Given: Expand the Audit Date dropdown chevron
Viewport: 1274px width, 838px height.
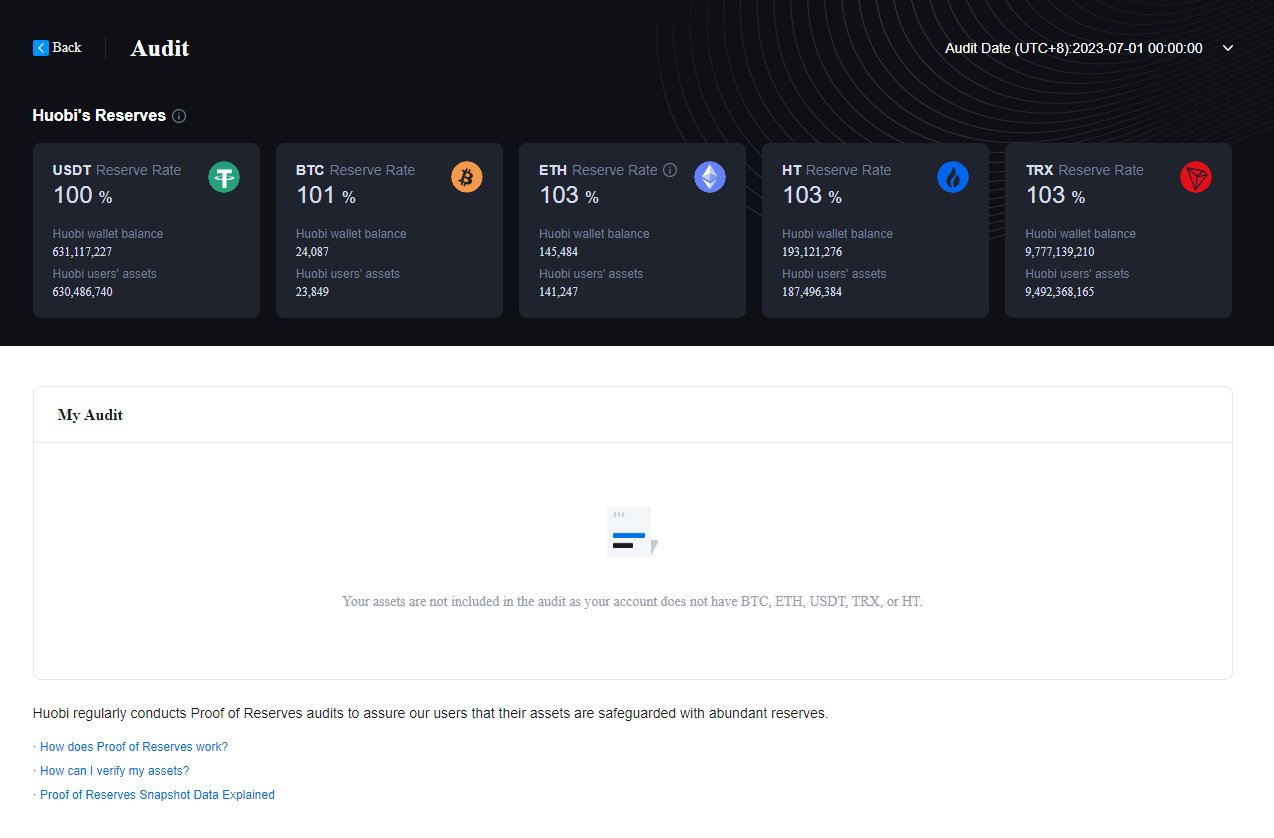Looking at the screenshot, I should (1228, 48).
